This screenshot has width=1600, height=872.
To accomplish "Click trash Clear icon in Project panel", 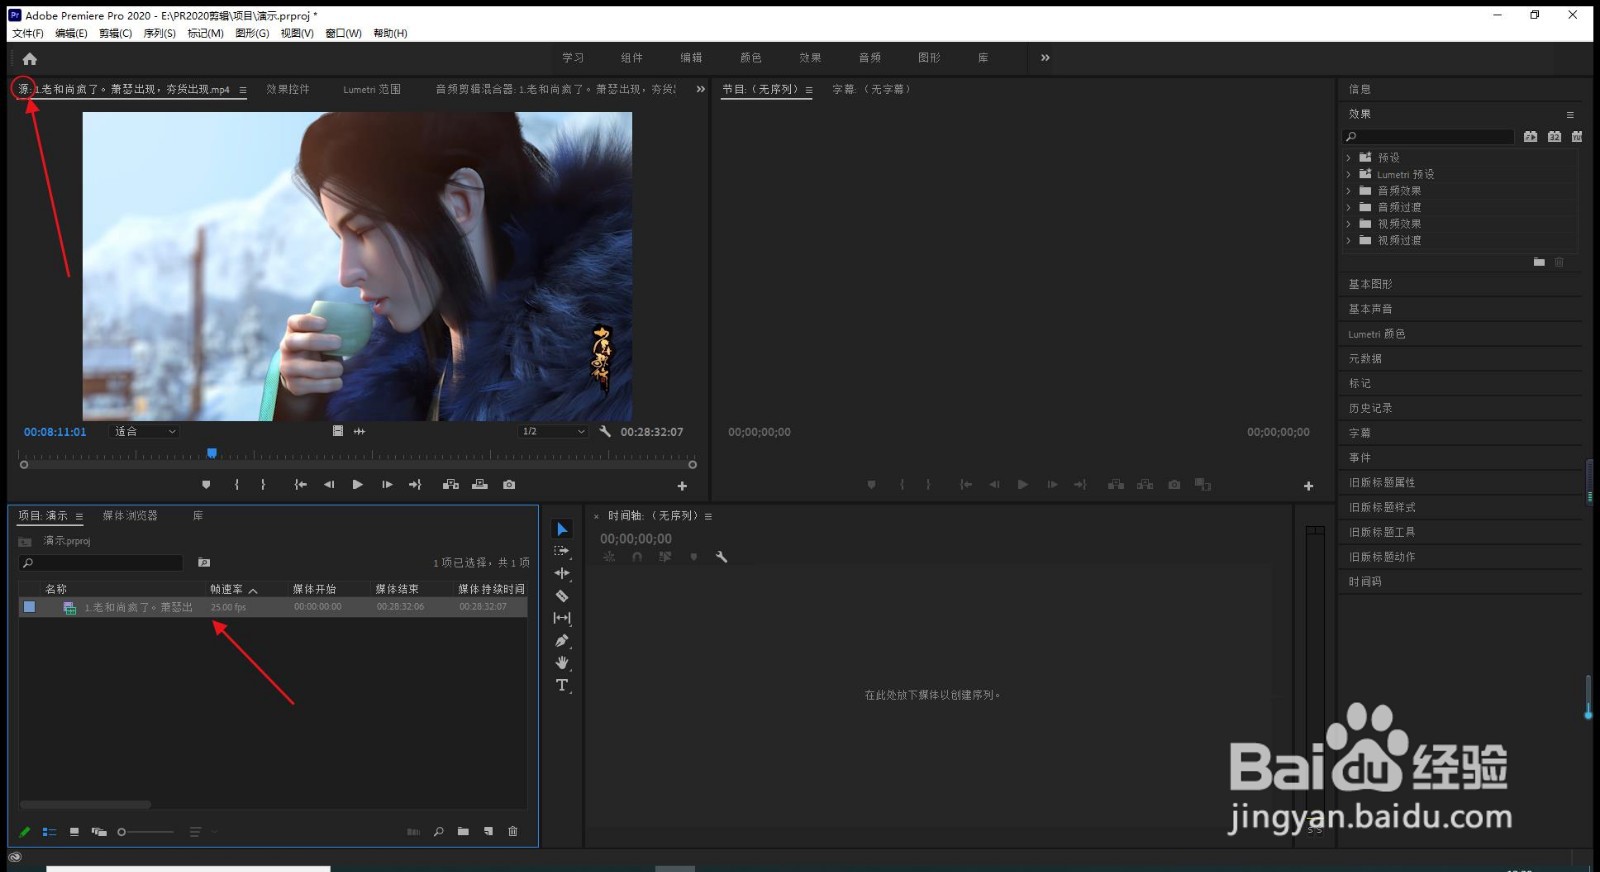I will tap(513, 831).
